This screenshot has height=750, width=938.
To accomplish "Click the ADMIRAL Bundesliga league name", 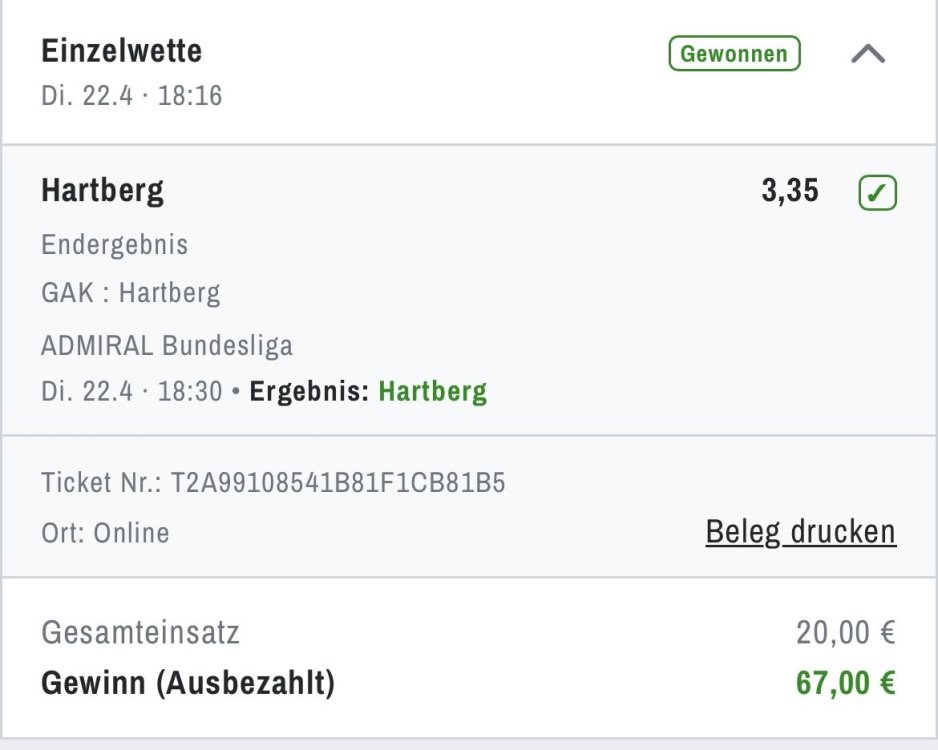I will coord(166,346).
